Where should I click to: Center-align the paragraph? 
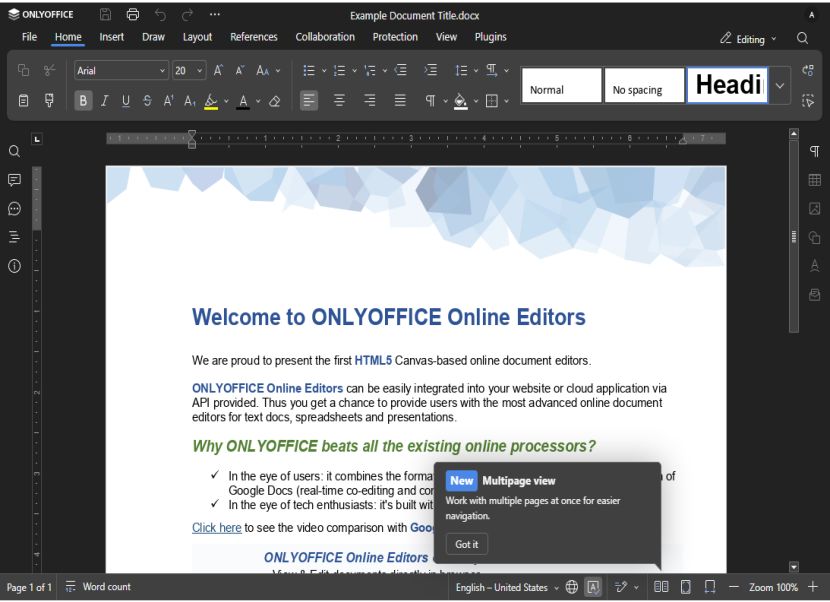tap(339, 101)
